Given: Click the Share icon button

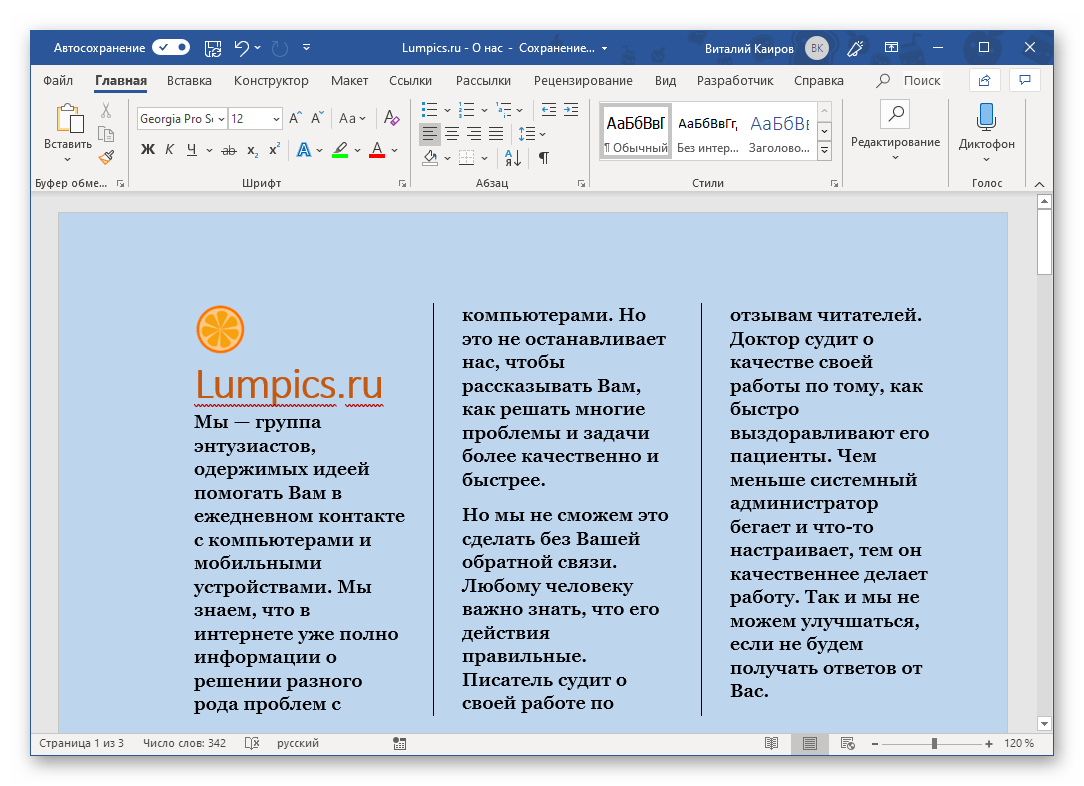Looking at the screenshot, I should (984, 80).
